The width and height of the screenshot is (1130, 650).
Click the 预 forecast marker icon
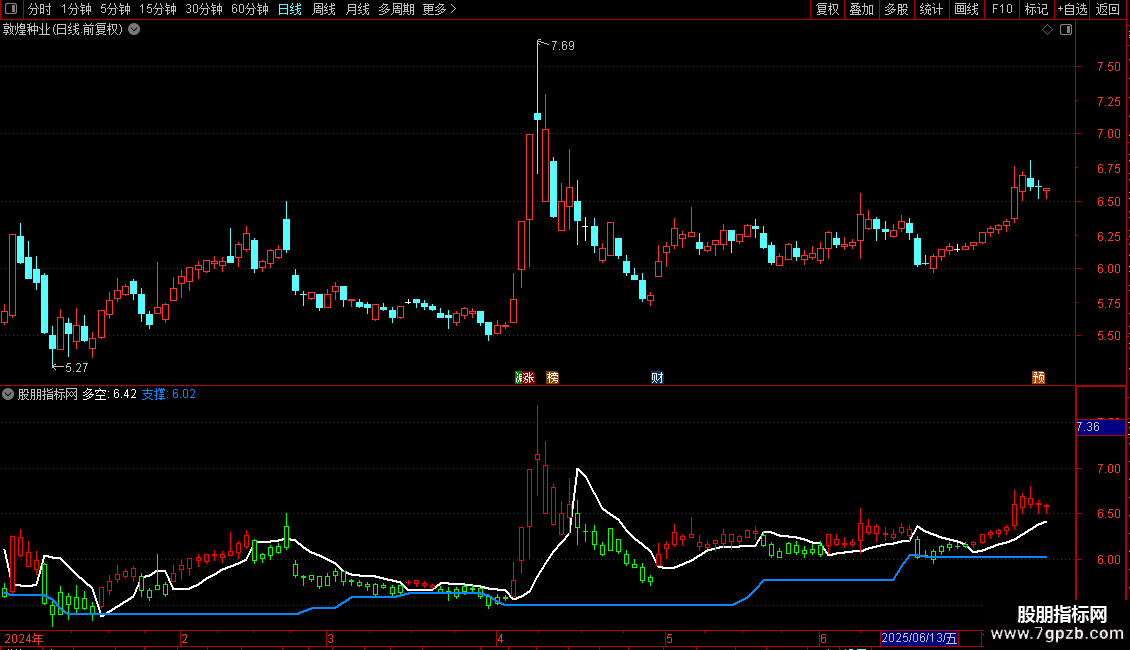[x=1038, y=378]
